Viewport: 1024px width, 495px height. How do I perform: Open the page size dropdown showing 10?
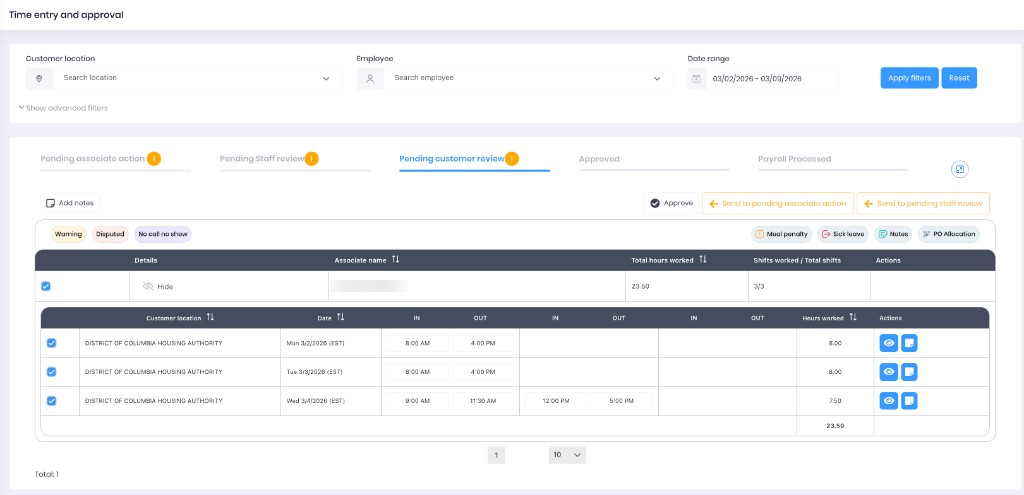[567, 455]
